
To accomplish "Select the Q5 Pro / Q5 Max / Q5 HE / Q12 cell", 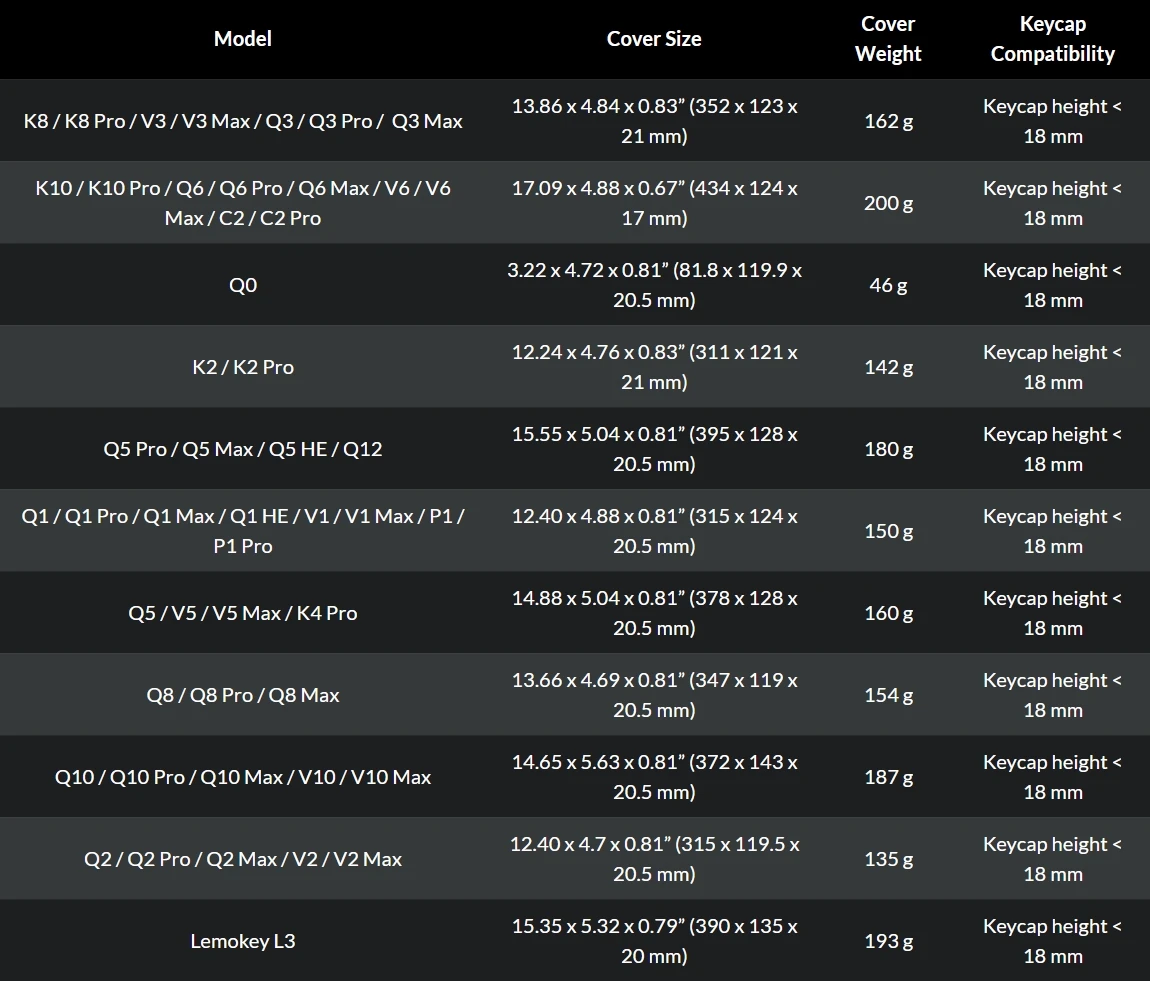I will 243,449.
